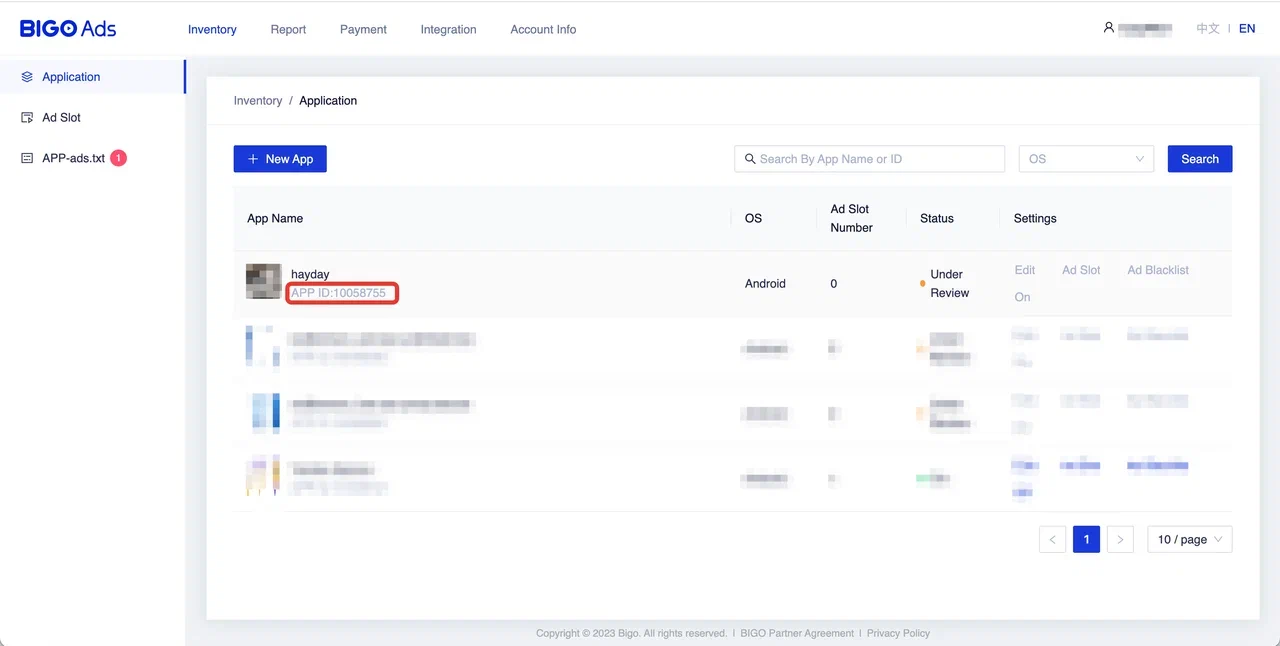Open the Integration menu
The height and width of the screenshot is (646, 1280).
point(448,30)
